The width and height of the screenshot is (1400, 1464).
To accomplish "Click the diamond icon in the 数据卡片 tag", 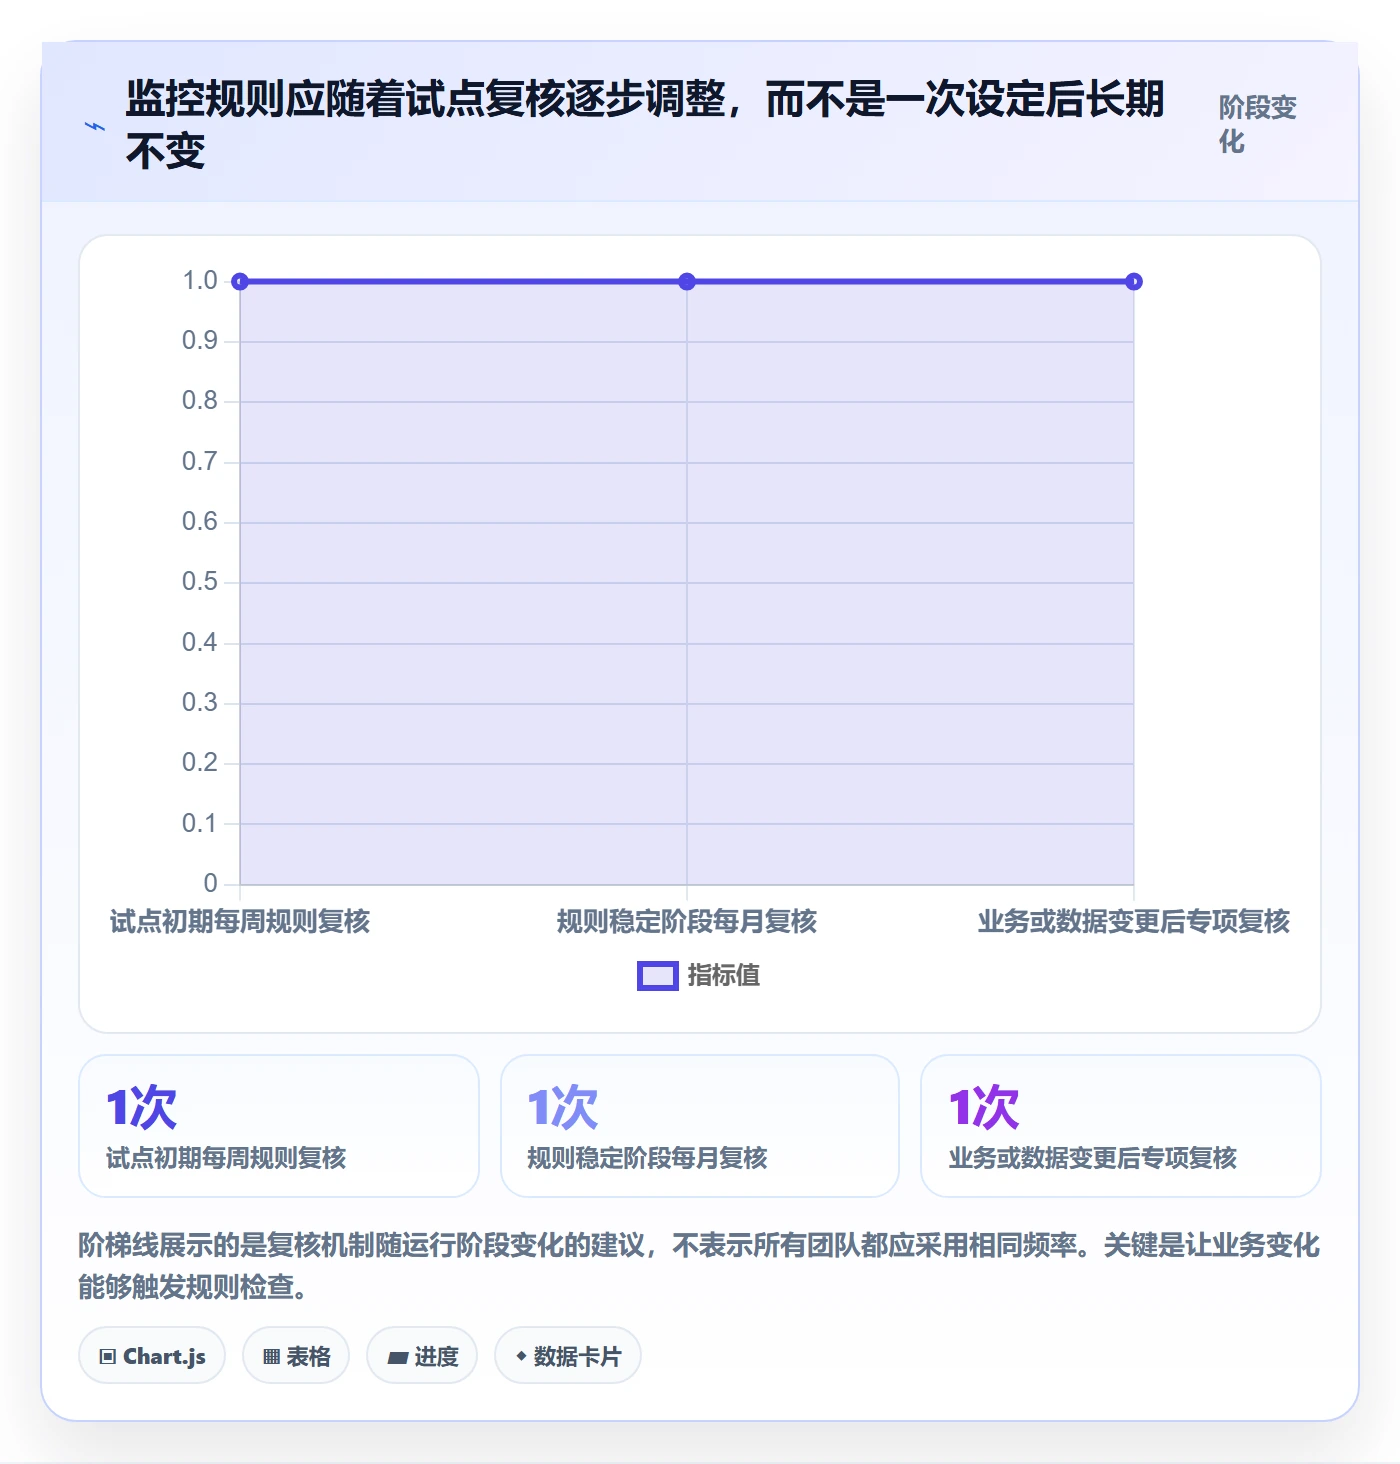I will point(521,1356).
